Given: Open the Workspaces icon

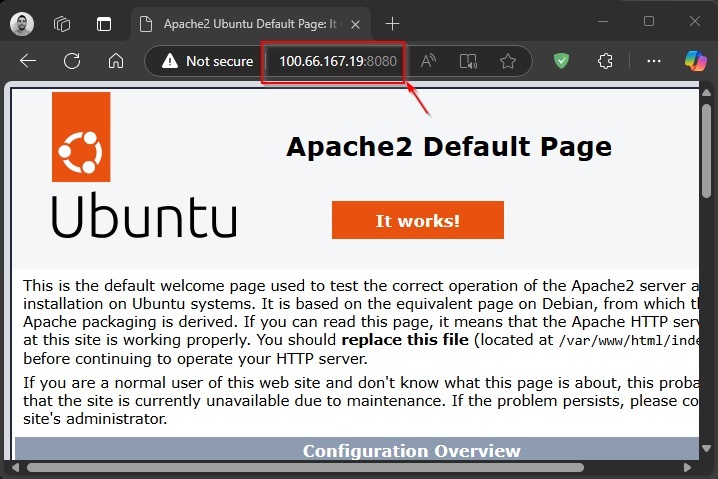Looking at the screenshot, I should (62, 24).
